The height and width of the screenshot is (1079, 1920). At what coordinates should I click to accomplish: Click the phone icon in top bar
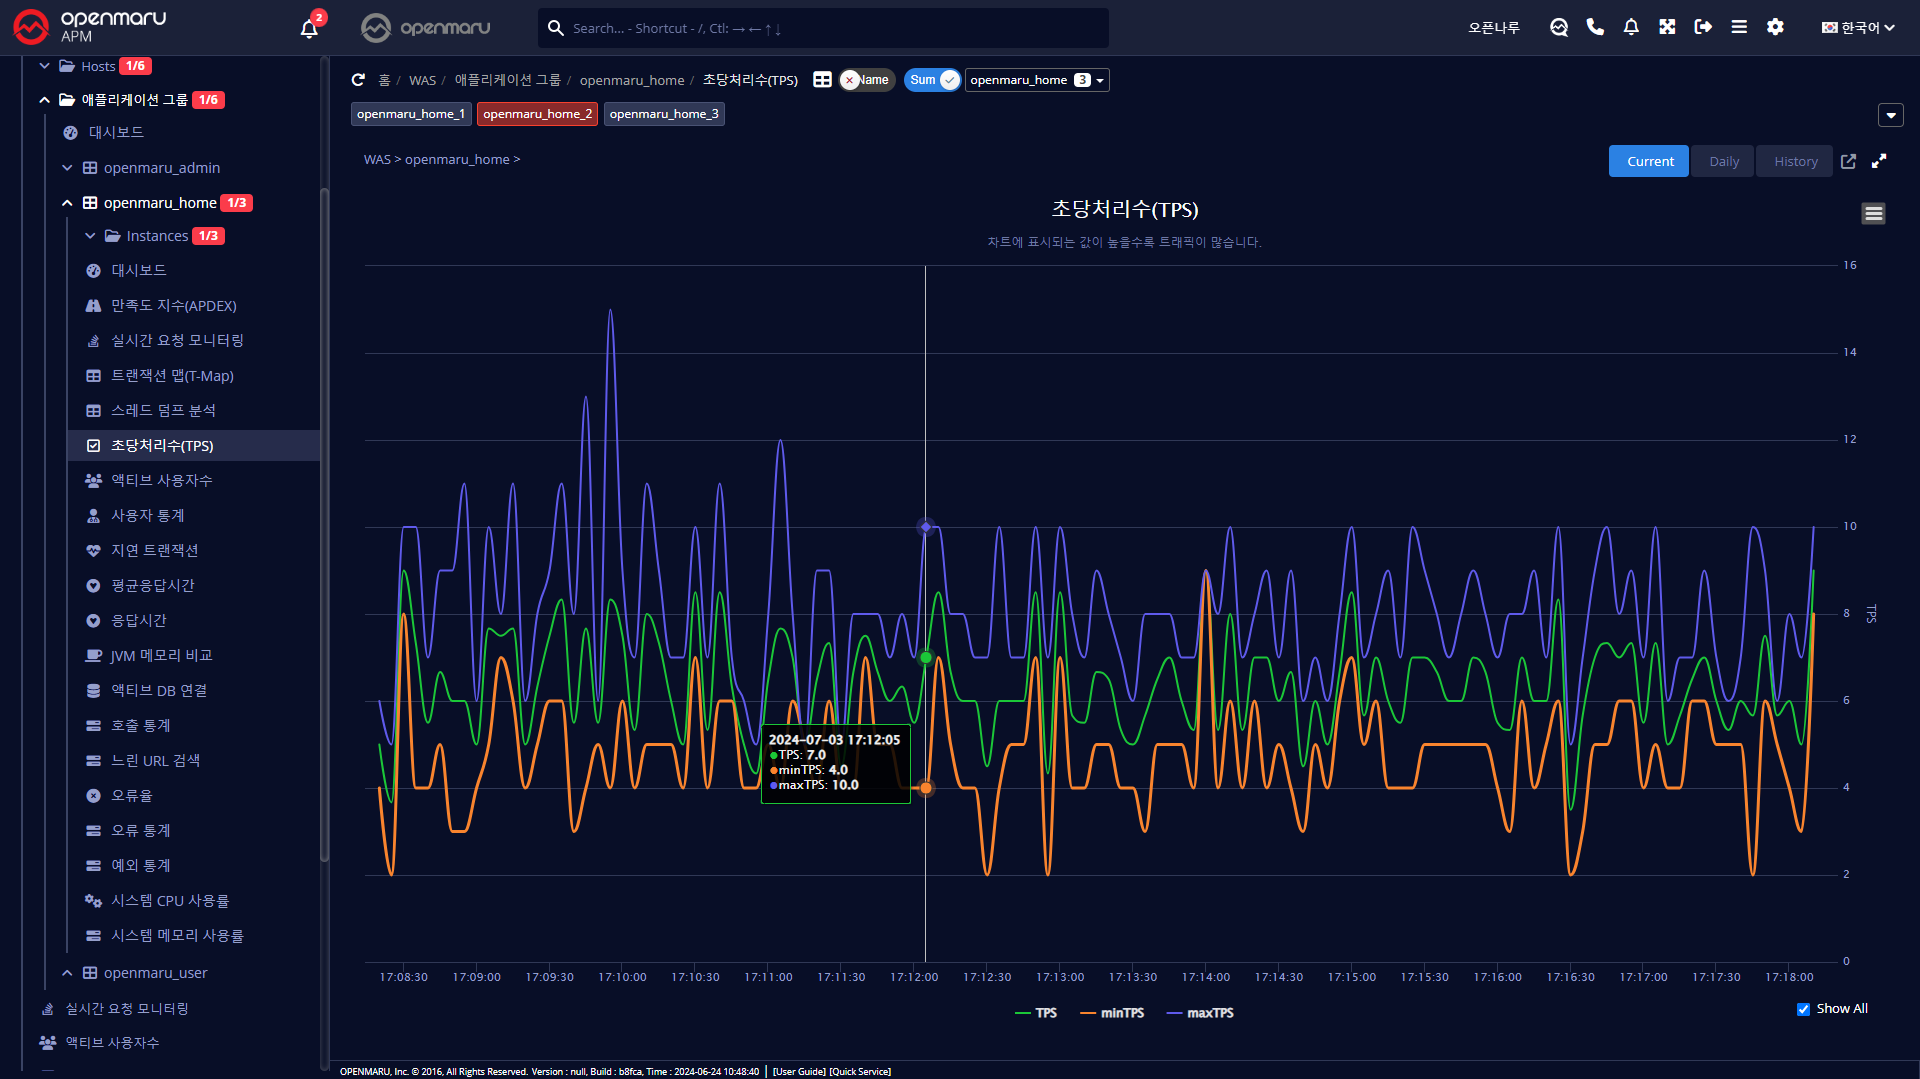[1595, 27]
